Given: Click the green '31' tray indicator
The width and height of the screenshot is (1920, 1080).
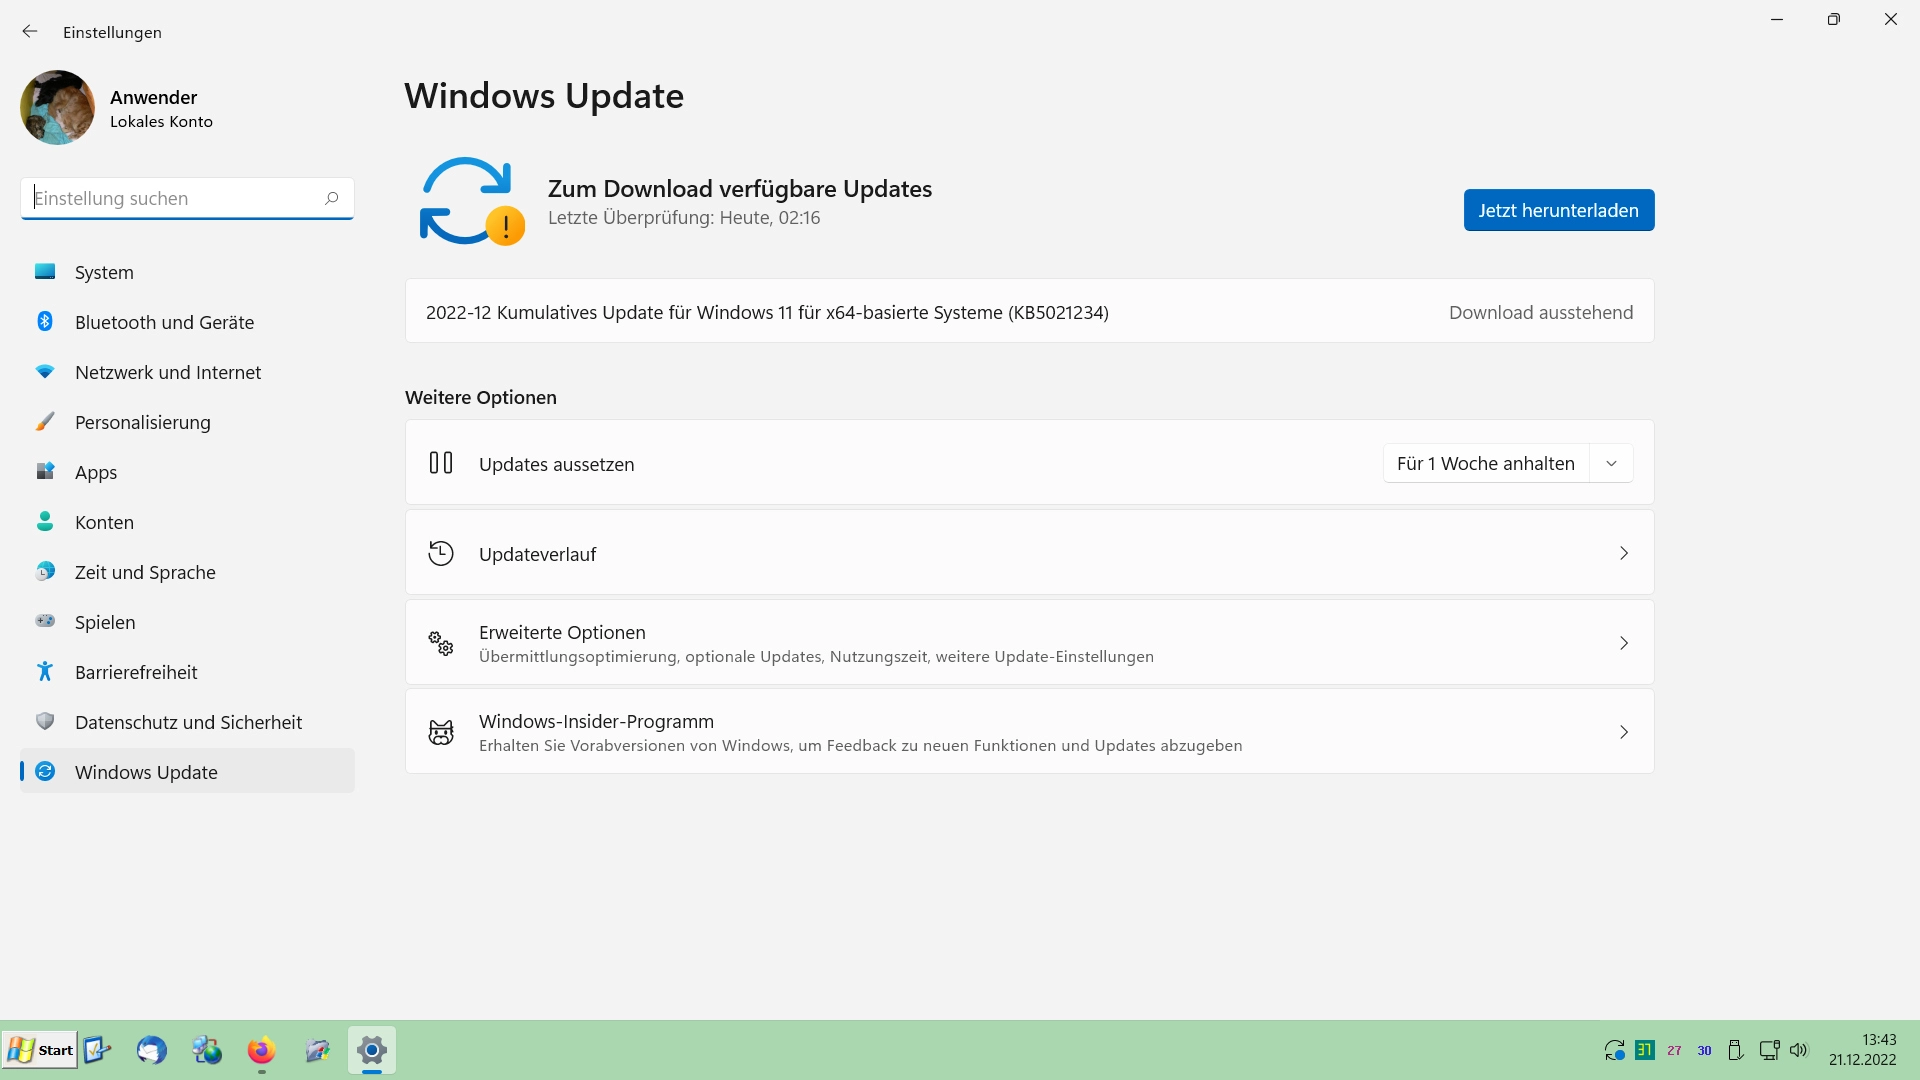Looking at the screenshot, I should 1645,1050.
